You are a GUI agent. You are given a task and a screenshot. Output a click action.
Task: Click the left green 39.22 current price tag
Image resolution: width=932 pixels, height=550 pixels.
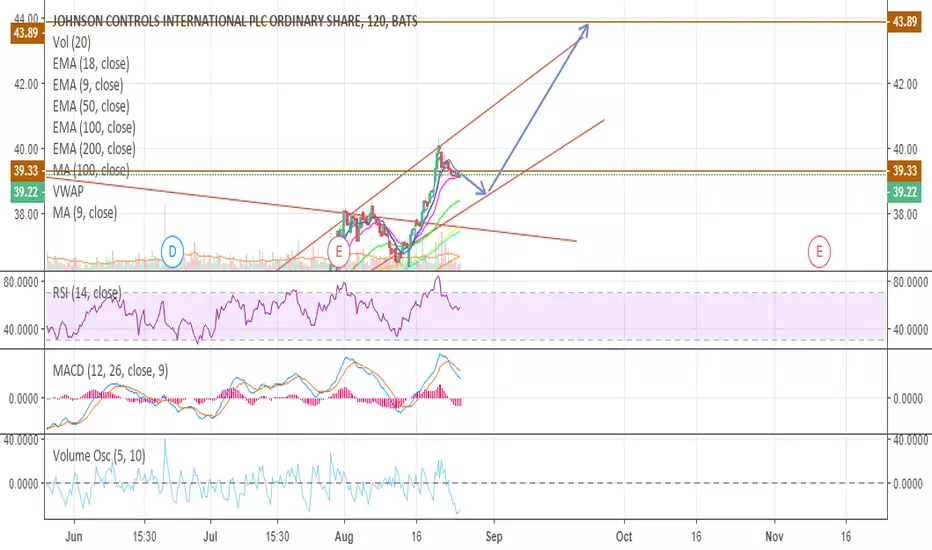click(26, 192)
